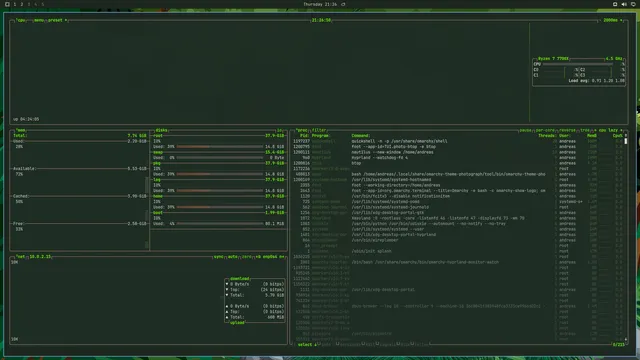This screenshot has width=640, height=360.
Task: Select the quickshell process row
Action: [x=458, y=141]
